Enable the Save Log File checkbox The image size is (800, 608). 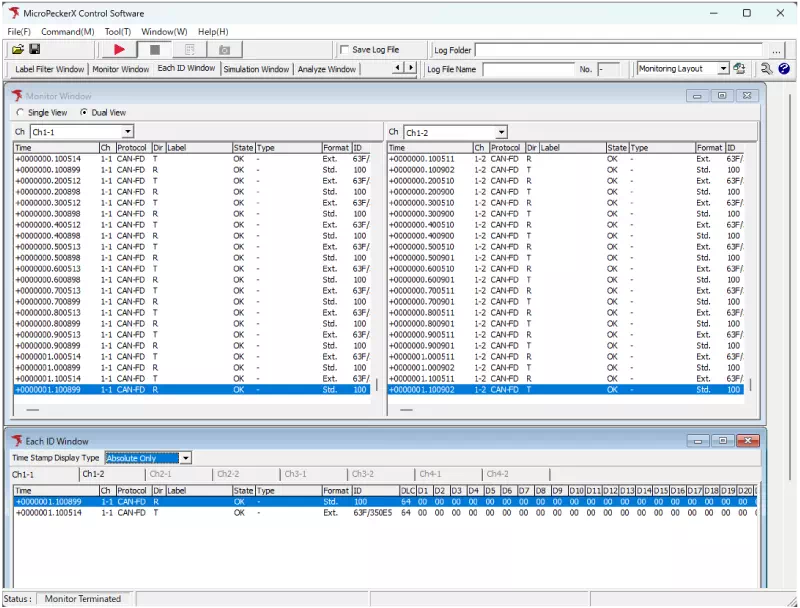pos(345,49)
